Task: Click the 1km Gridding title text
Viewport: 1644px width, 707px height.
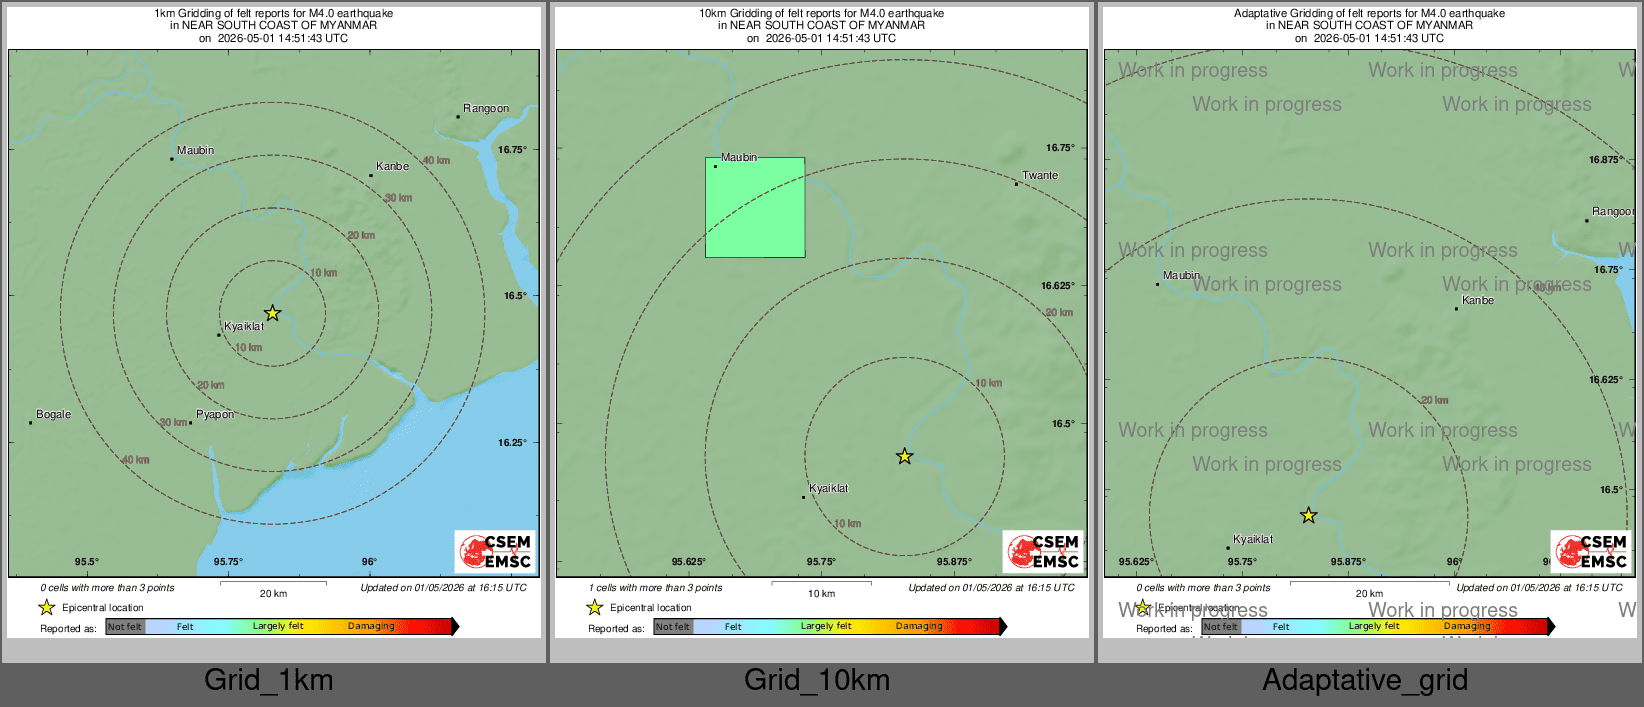Action: click(274, 26)
